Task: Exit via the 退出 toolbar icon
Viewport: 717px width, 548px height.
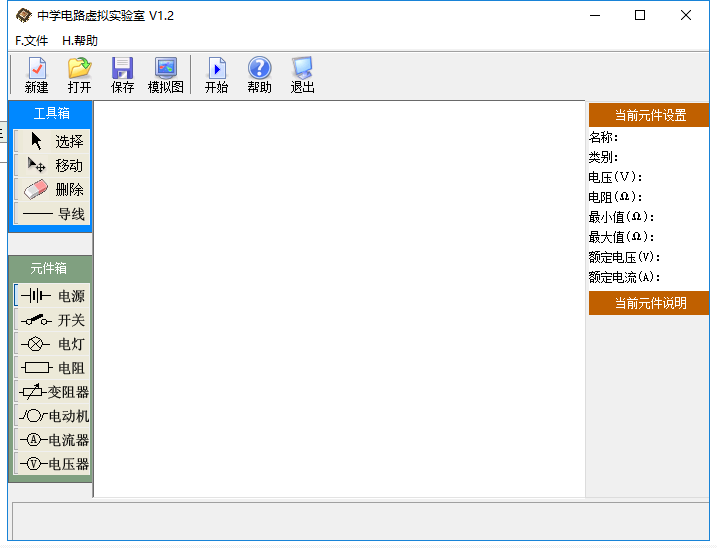Action: pyautogui.click(x=302, y=75)
